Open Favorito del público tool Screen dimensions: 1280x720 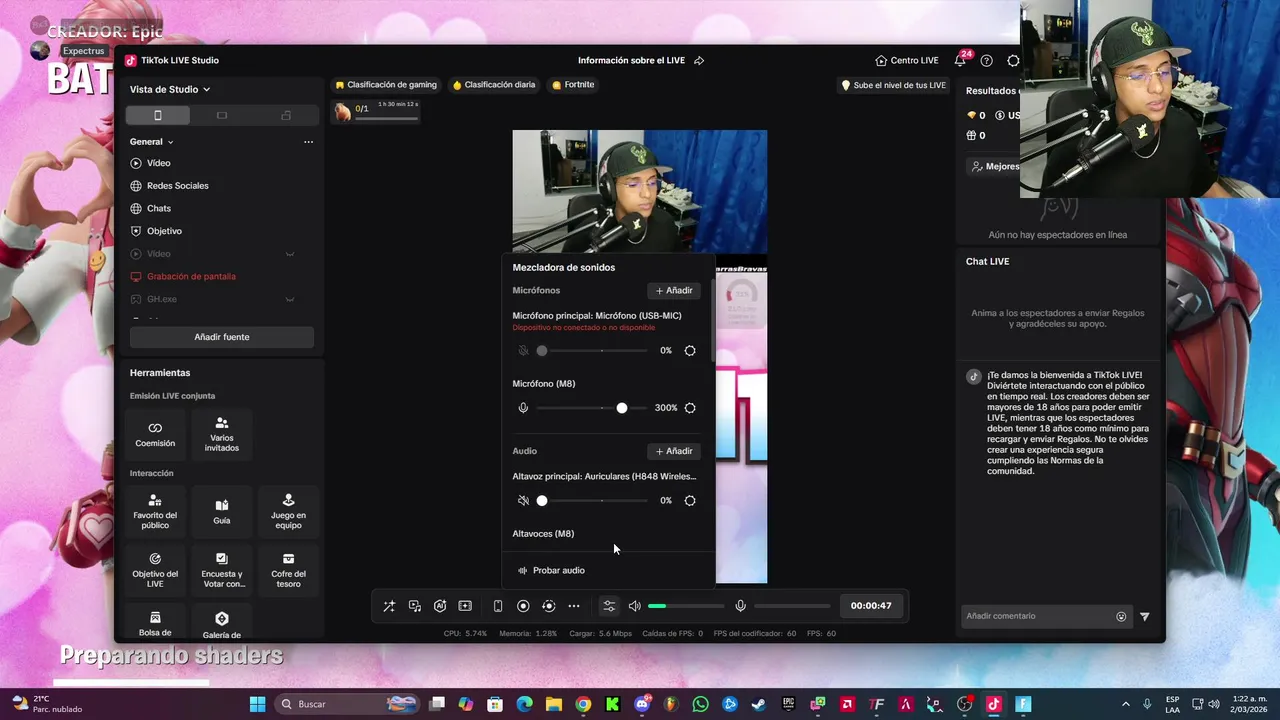click(x=155, y=511)
